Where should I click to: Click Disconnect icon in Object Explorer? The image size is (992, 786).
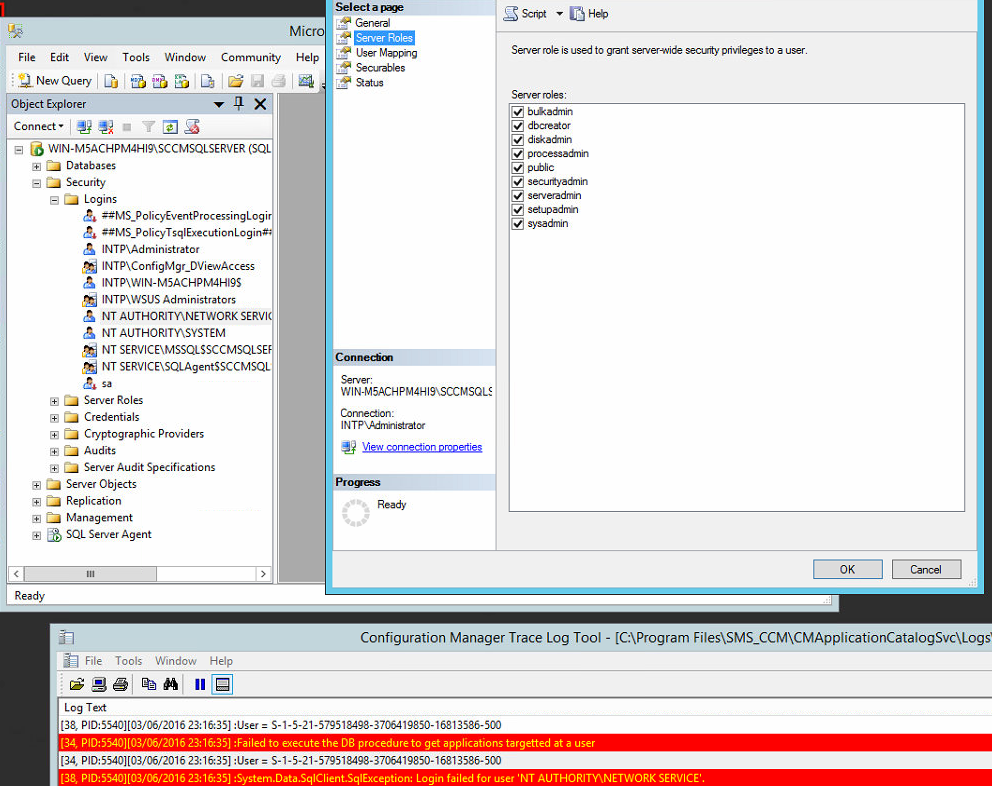(106, 127)
